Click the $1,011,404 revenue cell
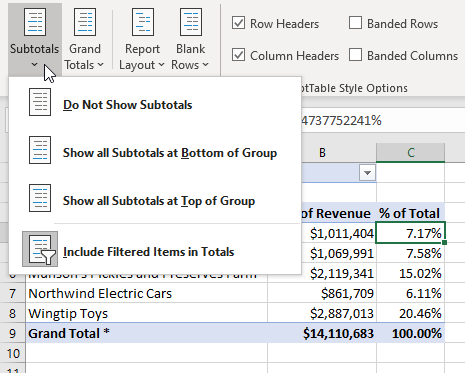 tap(339, 233)
